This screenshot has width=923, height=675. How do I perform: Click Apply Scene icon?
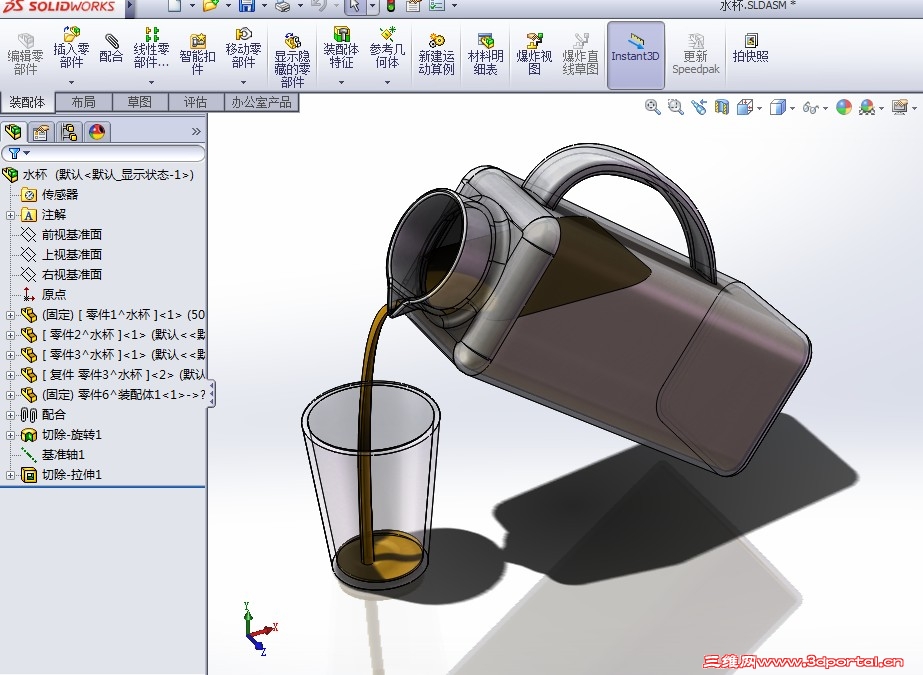coord(866,107)
